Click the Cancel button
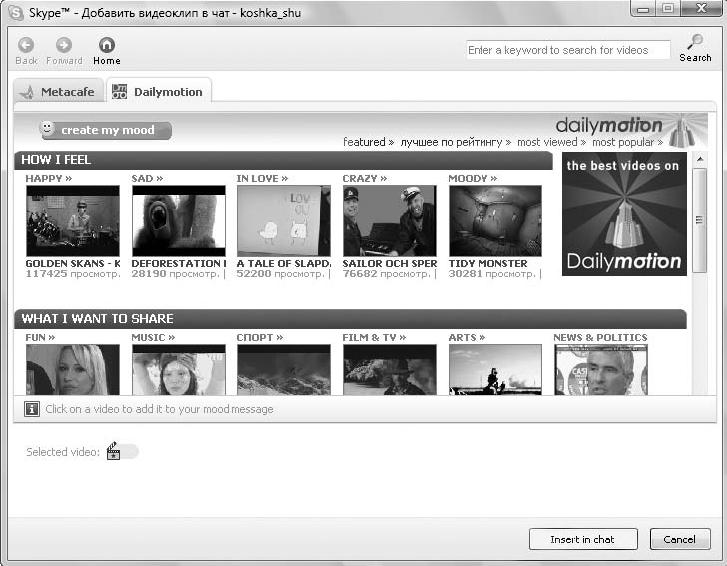Image resolution: width=727 pixels, height=566 pixels. [x=679, y=539]
